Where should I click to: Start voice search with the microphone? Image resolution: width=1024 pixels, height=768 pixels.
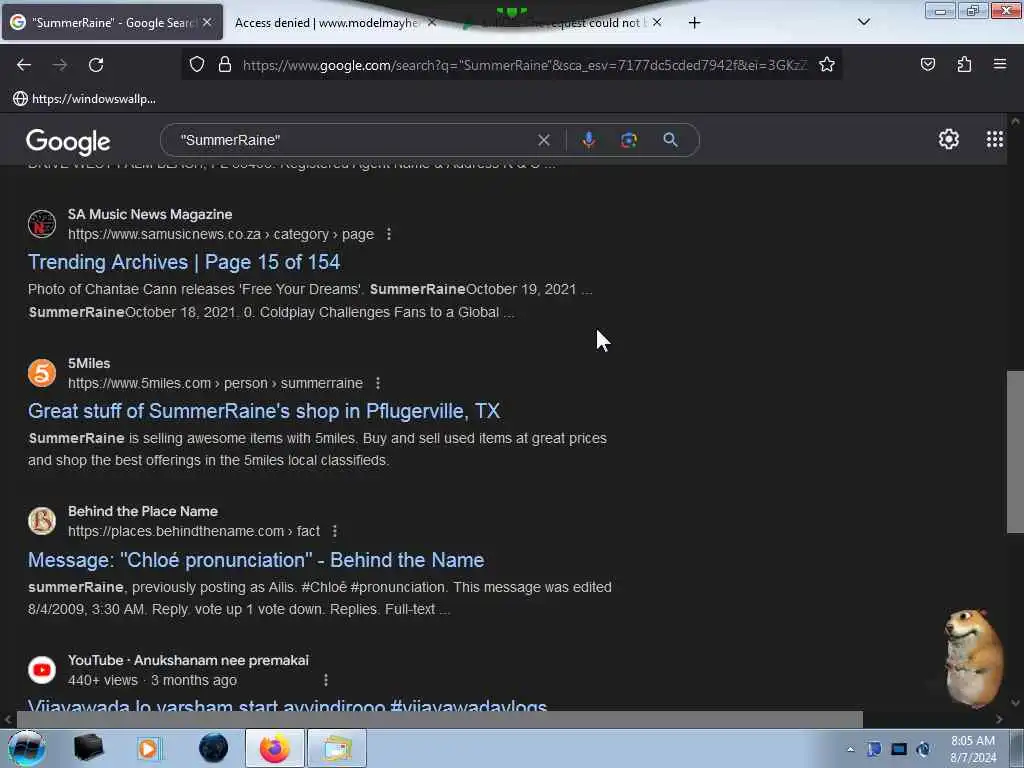point(588,140)
